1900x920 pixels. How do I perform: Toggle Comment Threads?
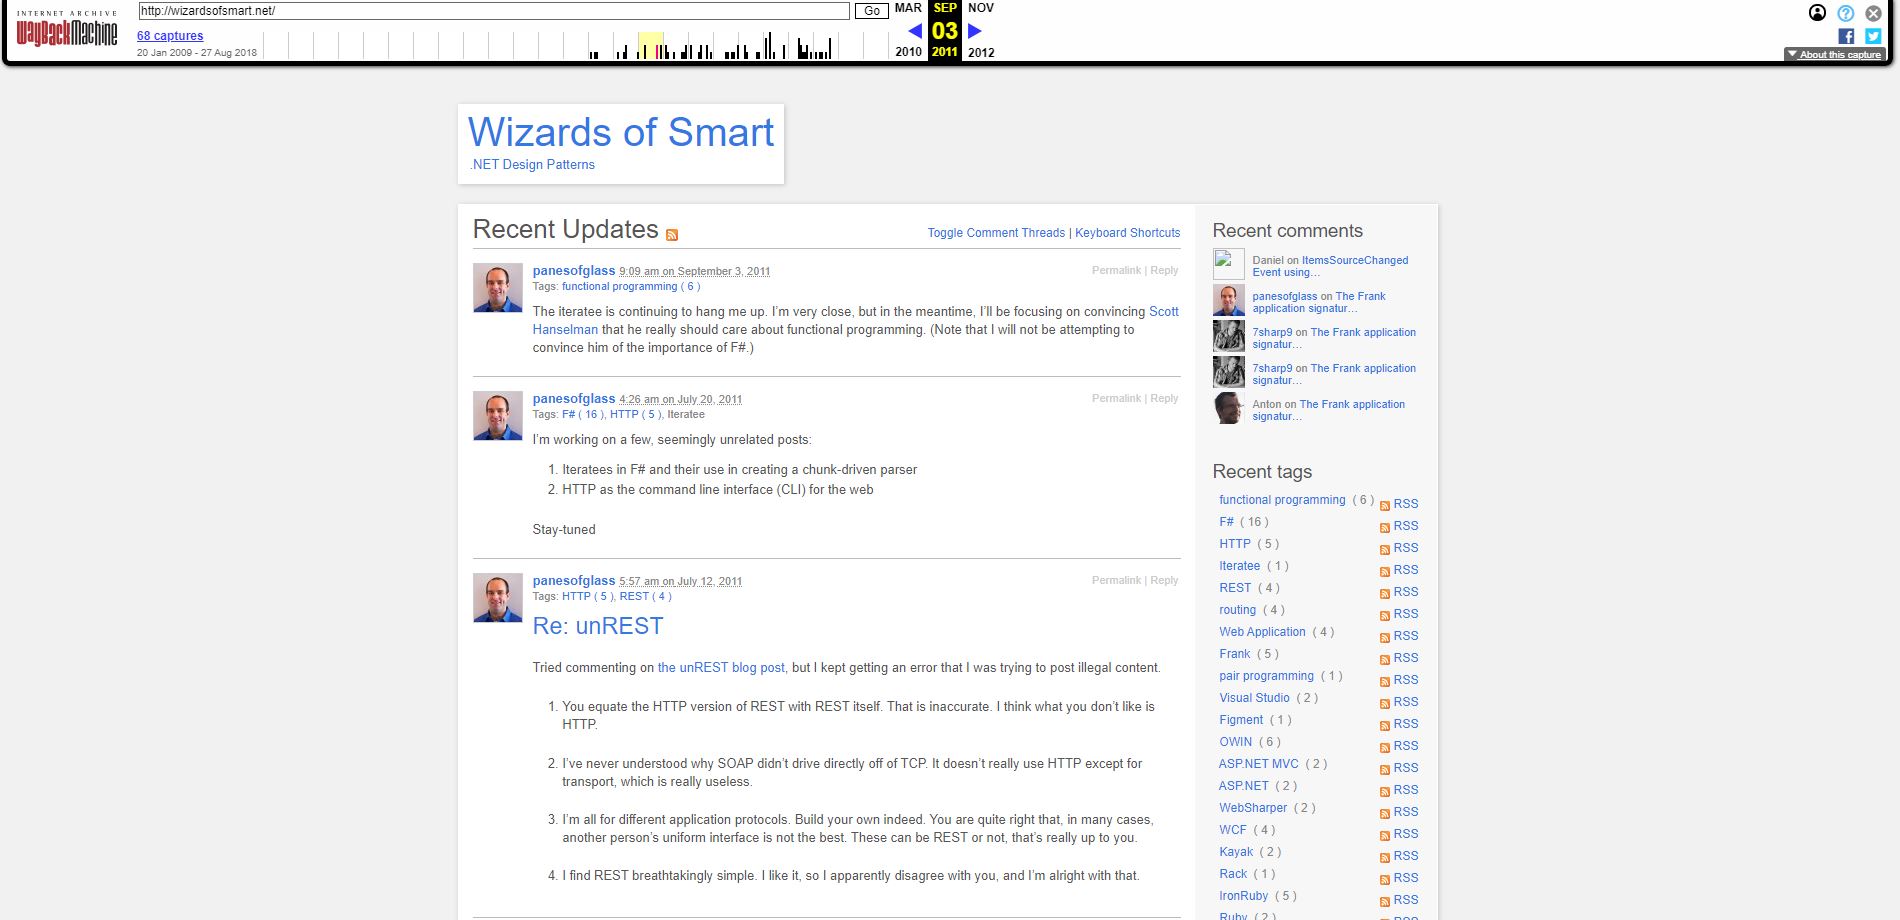(996, 233)
